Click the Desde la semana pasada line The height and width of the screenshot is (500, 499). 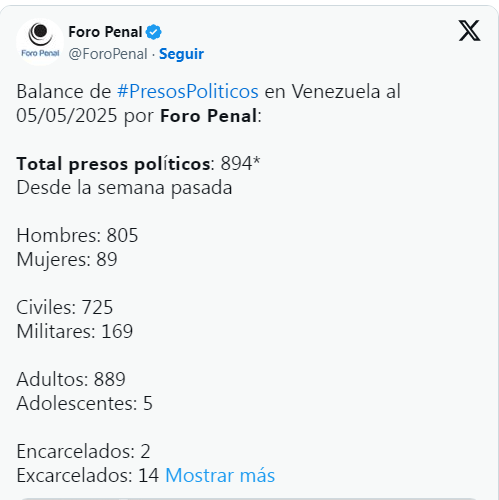pos(124,187)
